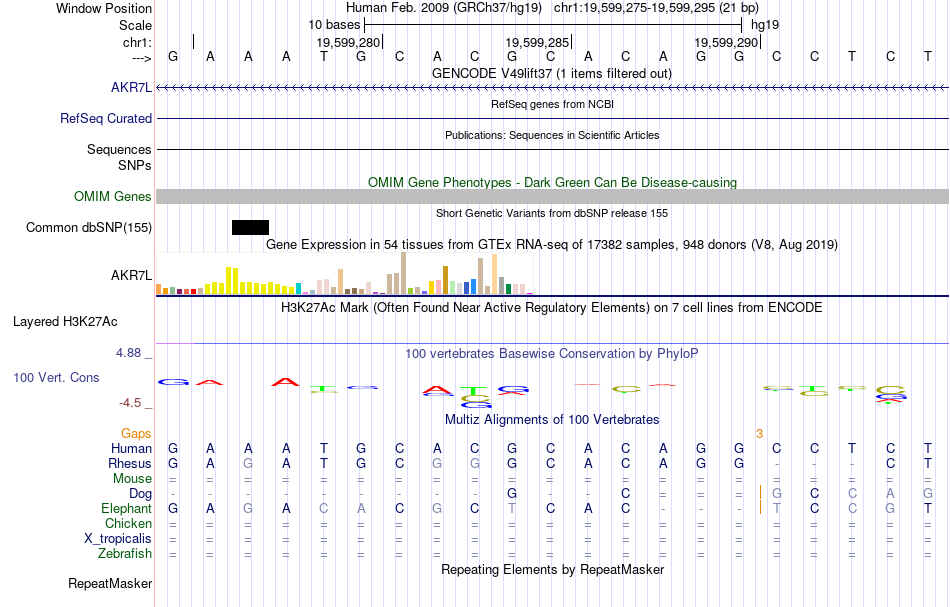Click the first blue G conservation logo
Image resolution: width=950 pixels, height=607 pixels.
tap(173, 382)
